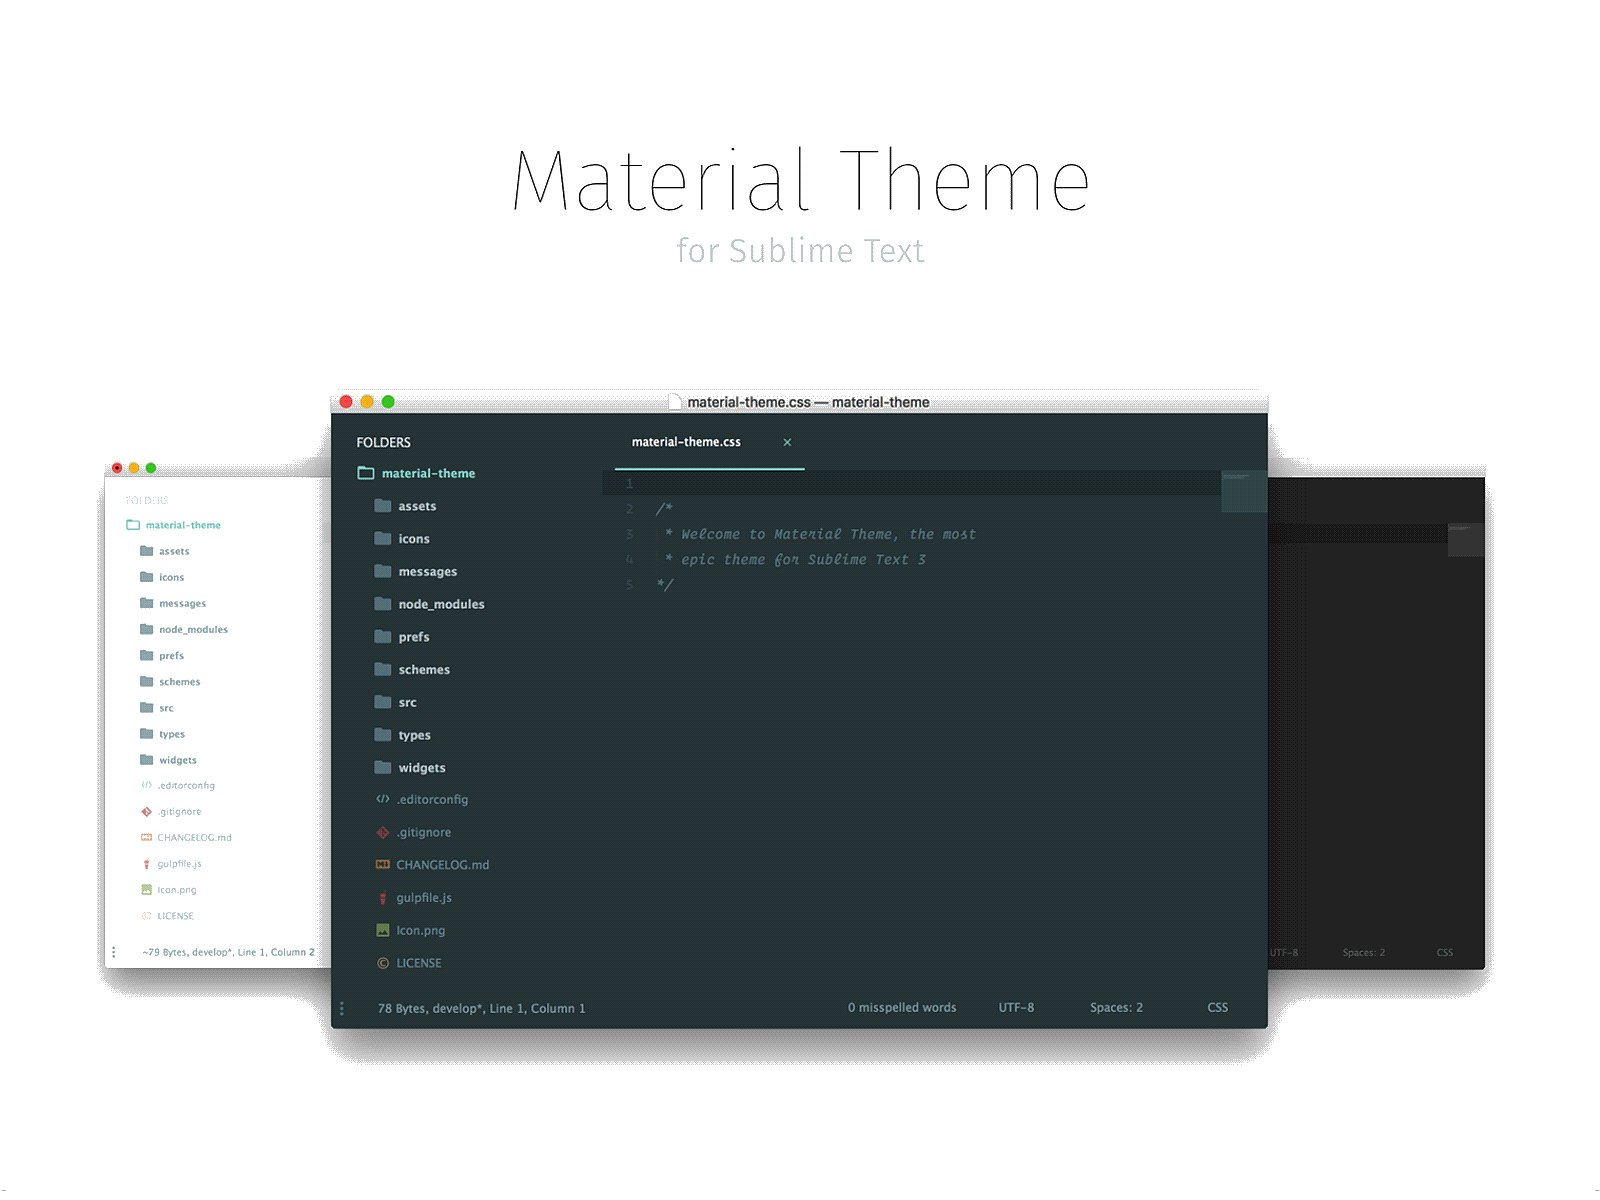Click the schemes folder icon

coord(385,669)
